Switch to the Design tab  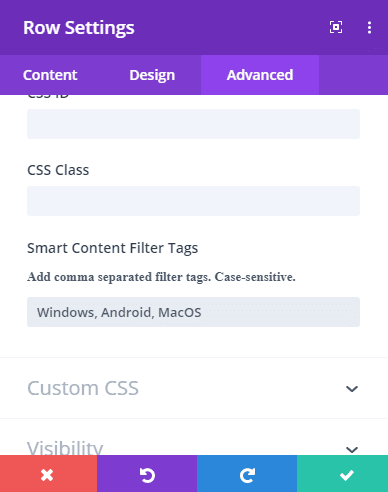click(x=152, y=75)
